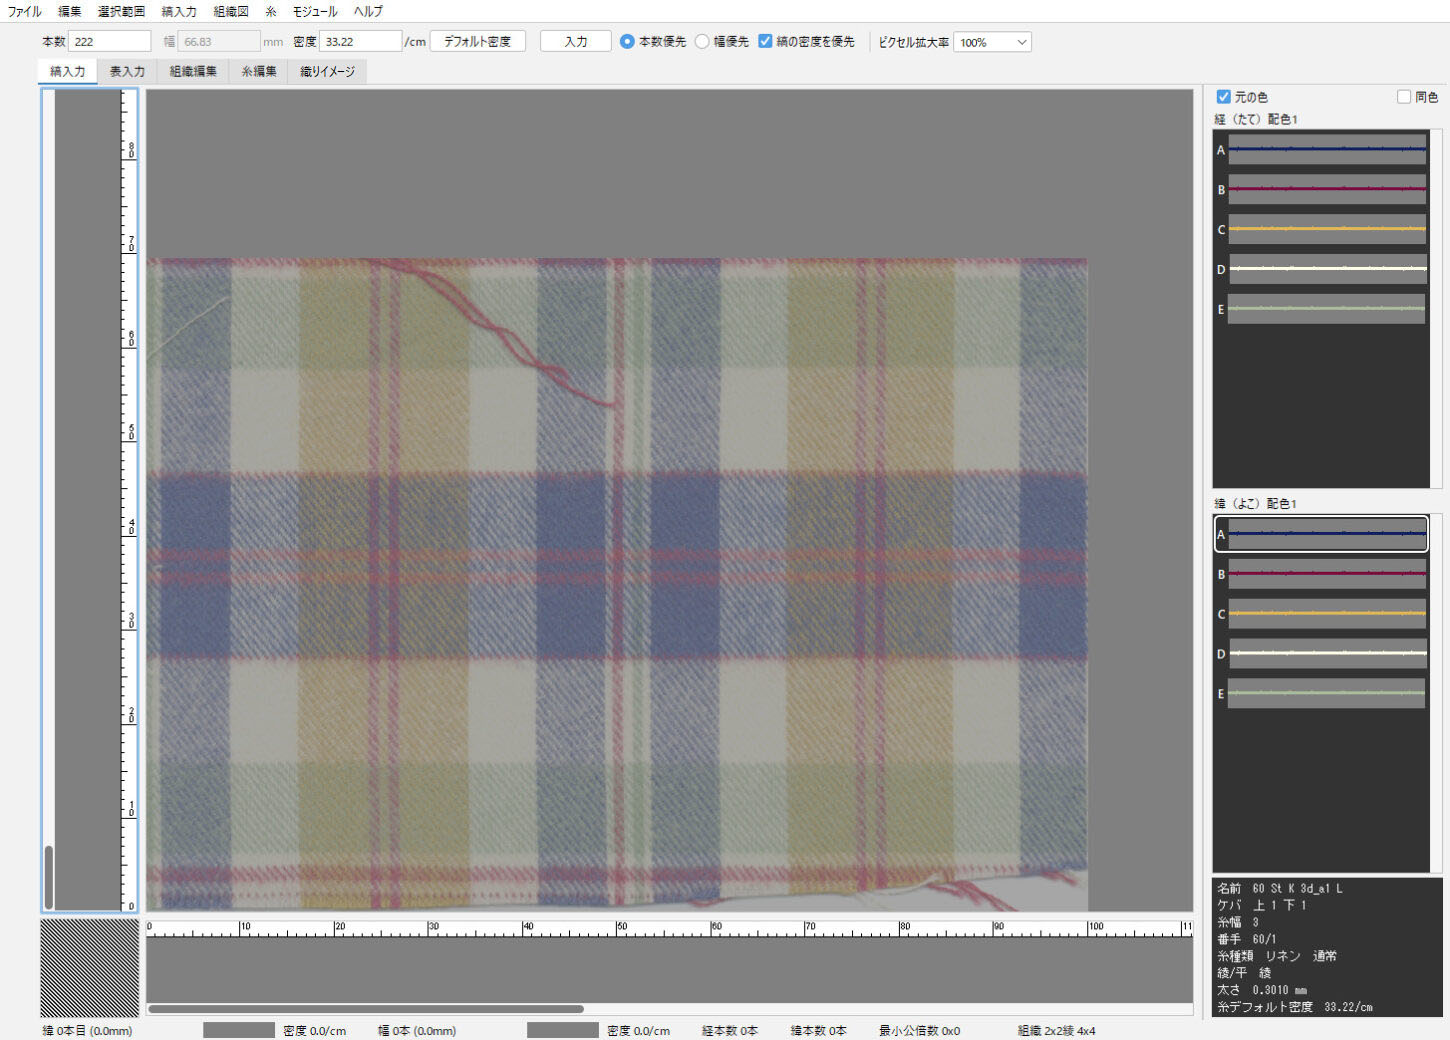Open the モジュール menu
The image size is (1450, 1040).
coord(314,11)
